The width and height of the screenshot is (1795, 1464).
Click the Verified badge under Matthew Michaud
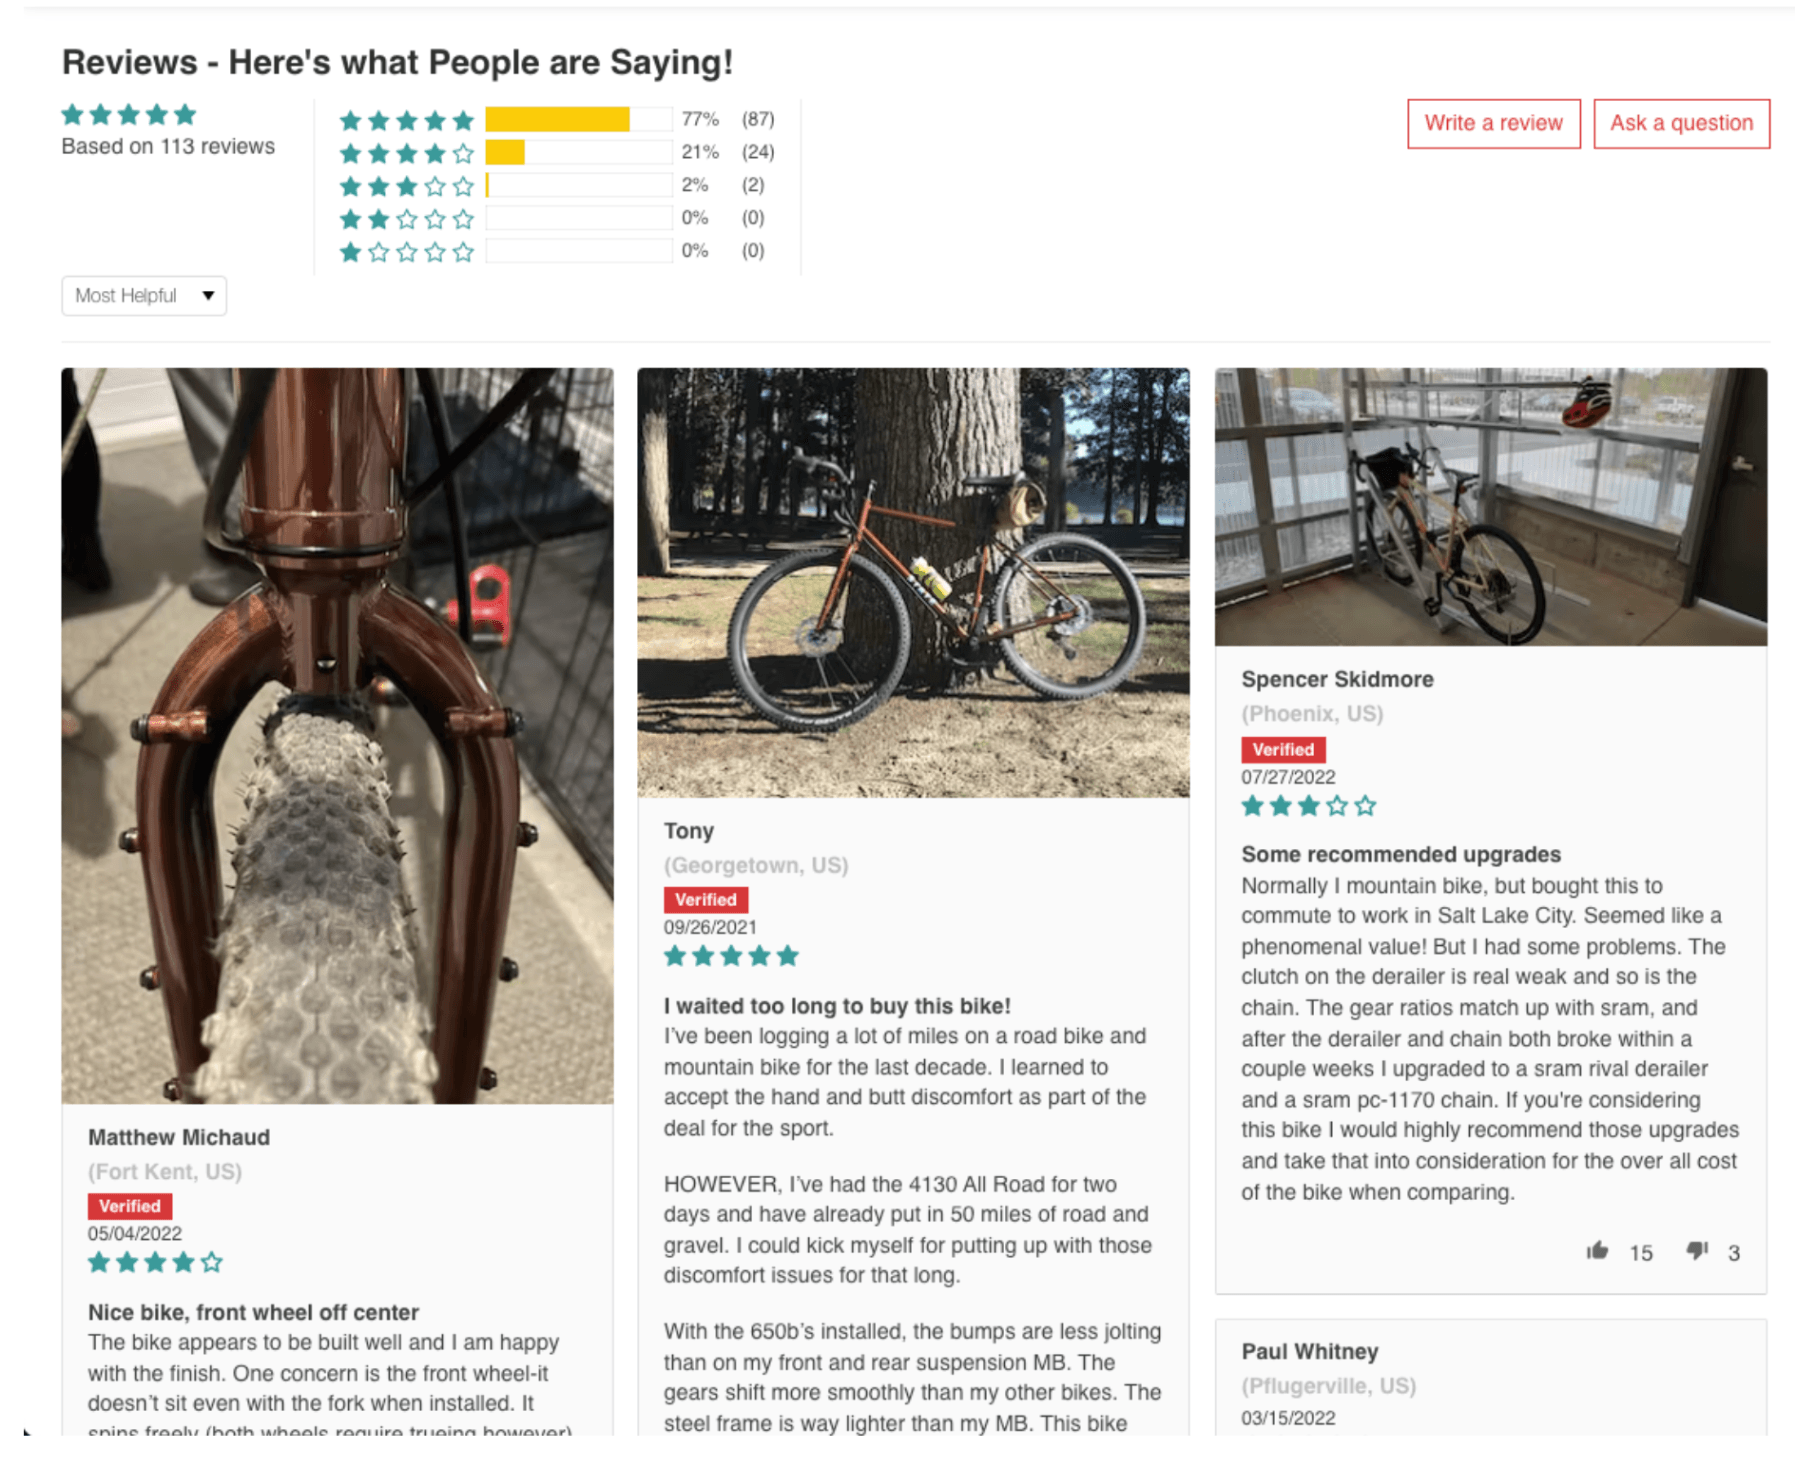pyautogui.click(x=130, y=1206)
